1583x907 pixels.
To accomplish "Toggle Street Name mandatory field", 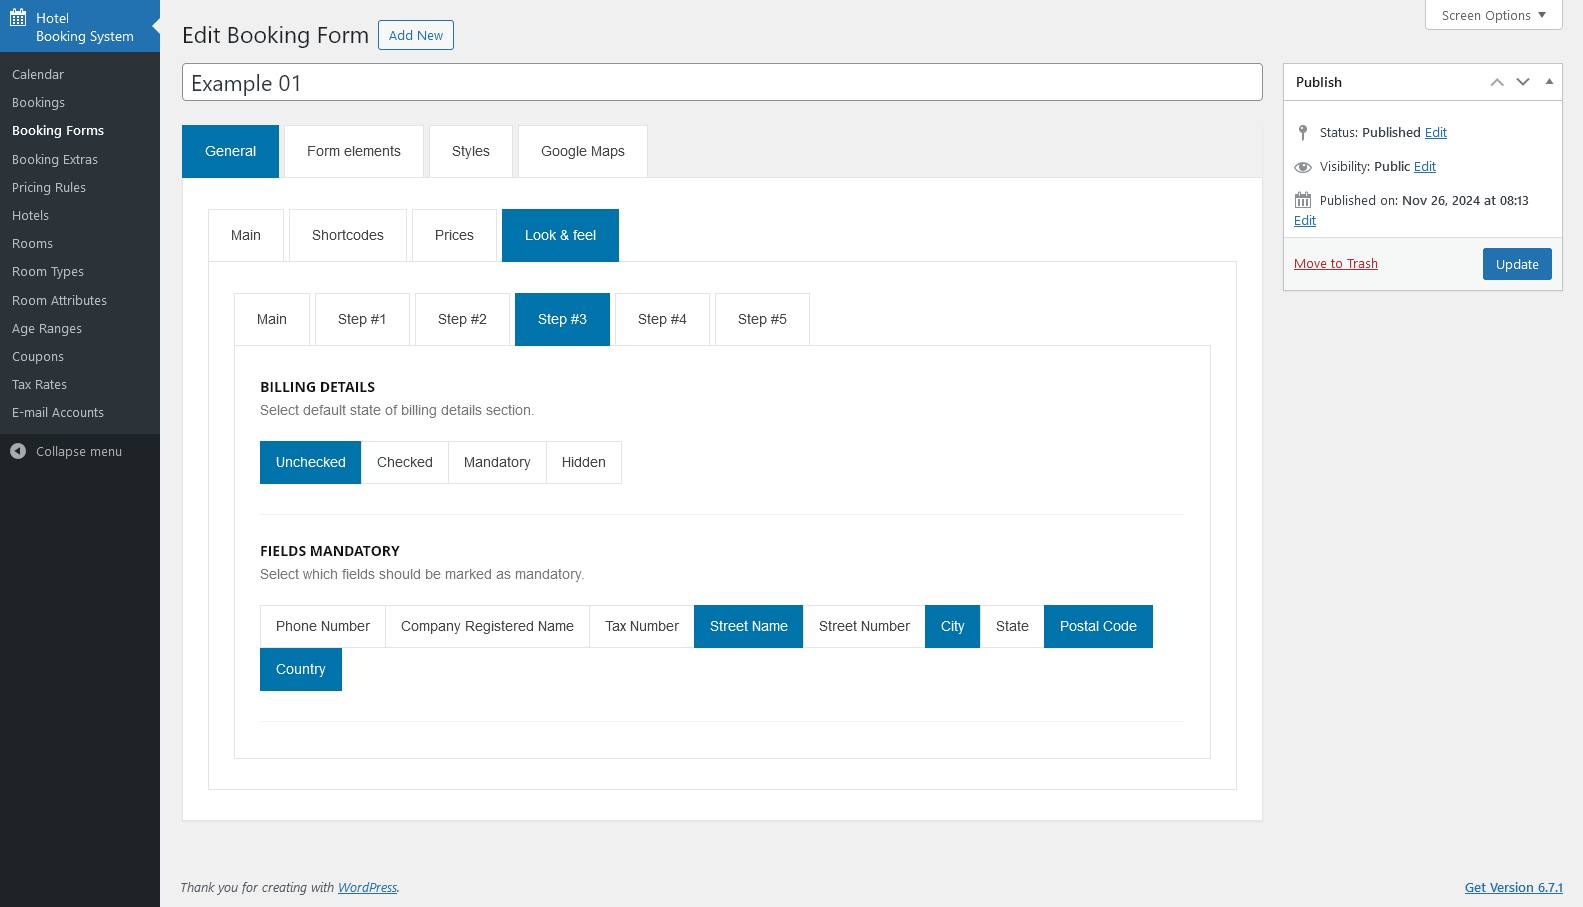I will pos(749,626).
